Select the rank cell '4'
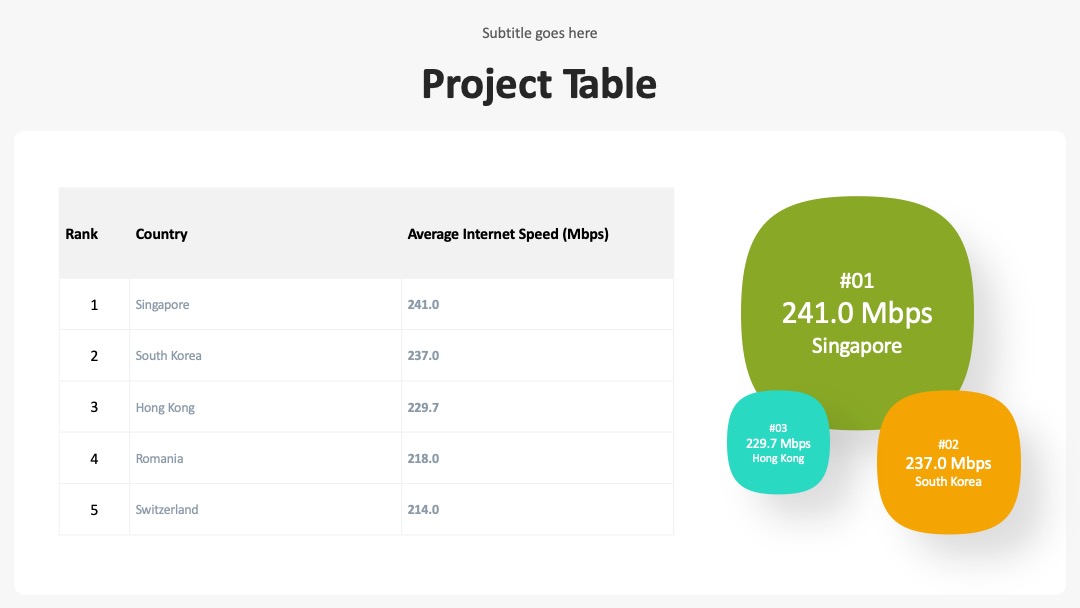Image resolution: width=1080 pixels, height=608 pixels. coord(94,459)
